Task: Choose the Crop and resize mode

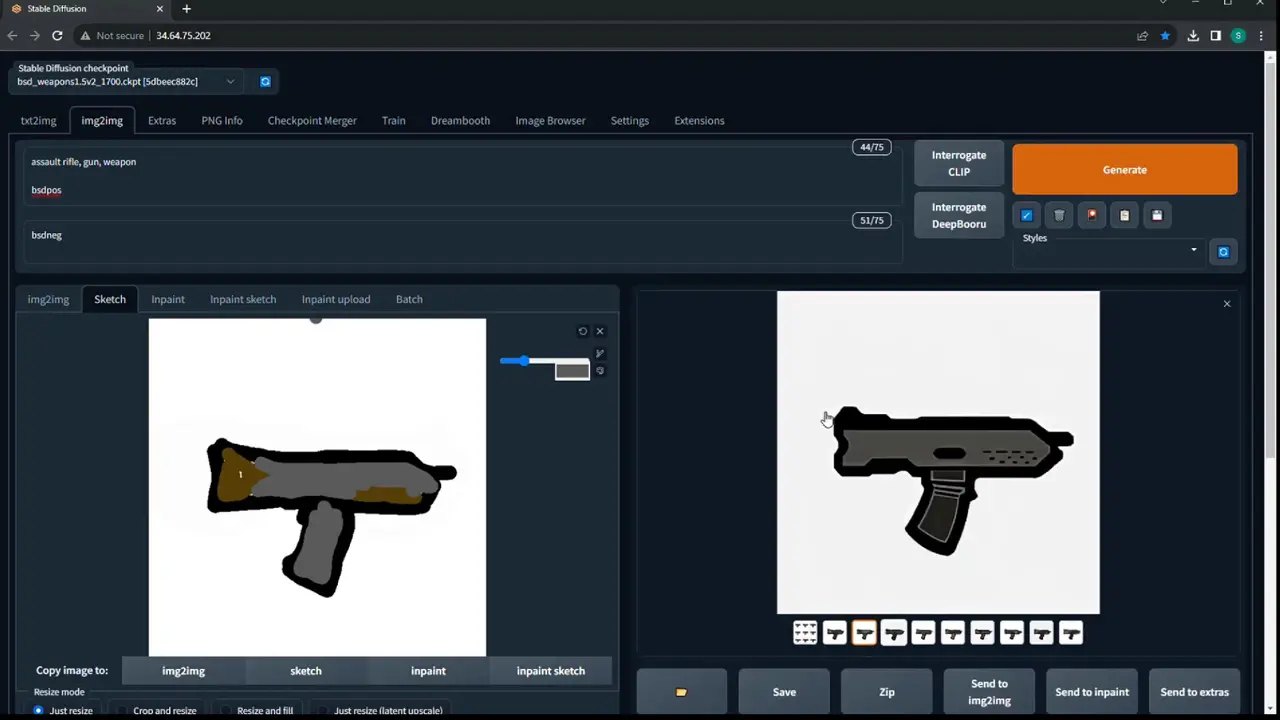Action: tap(123, 710)
